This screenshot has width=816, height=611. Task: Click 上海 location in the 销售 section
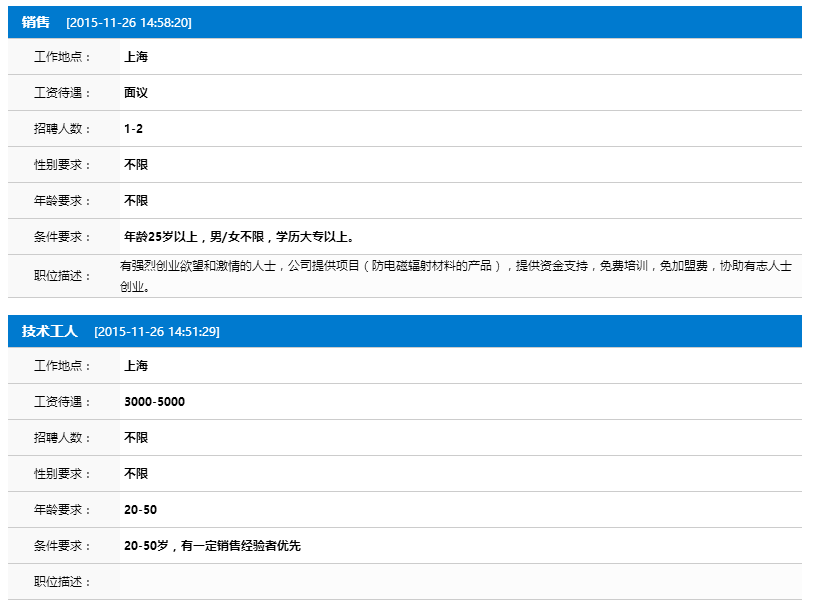[136, 57]
